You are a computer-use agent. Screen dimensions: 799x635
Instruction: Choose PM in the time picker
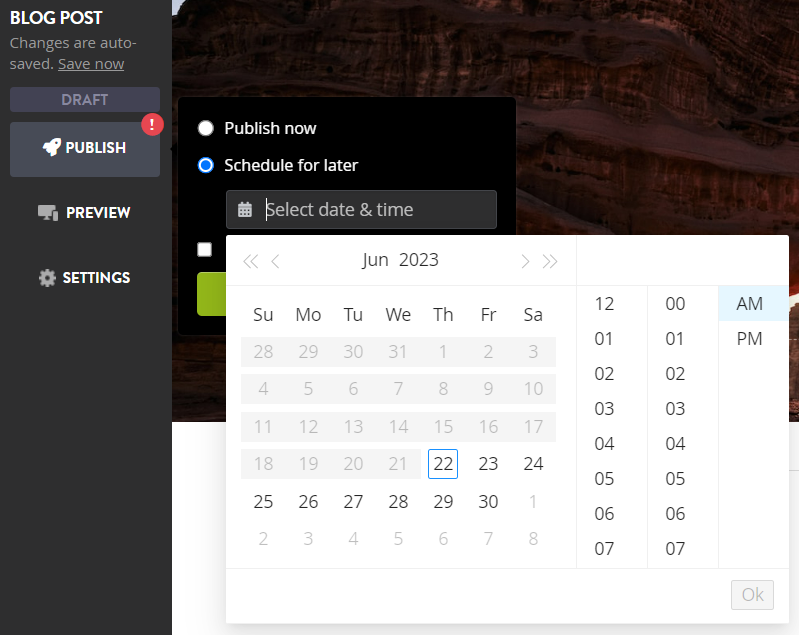(749, 339)
